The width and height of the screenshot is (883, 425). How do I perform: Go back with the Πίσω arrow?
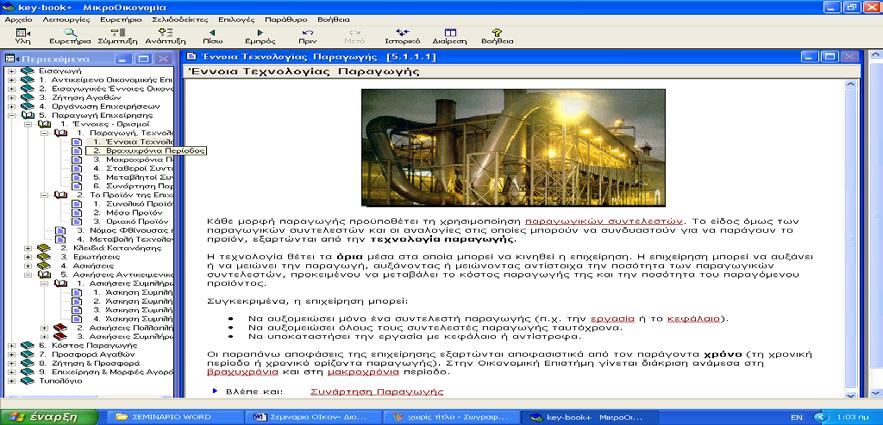point(212,33)
